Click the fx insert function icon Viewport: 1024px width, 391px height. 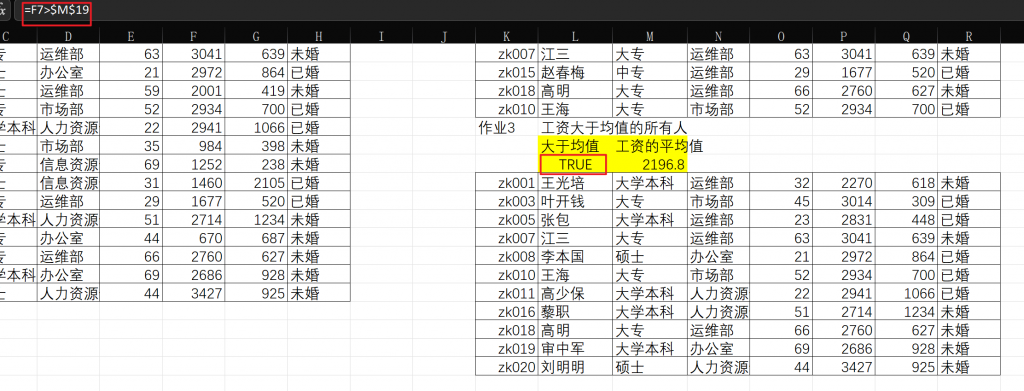[4, 10]
